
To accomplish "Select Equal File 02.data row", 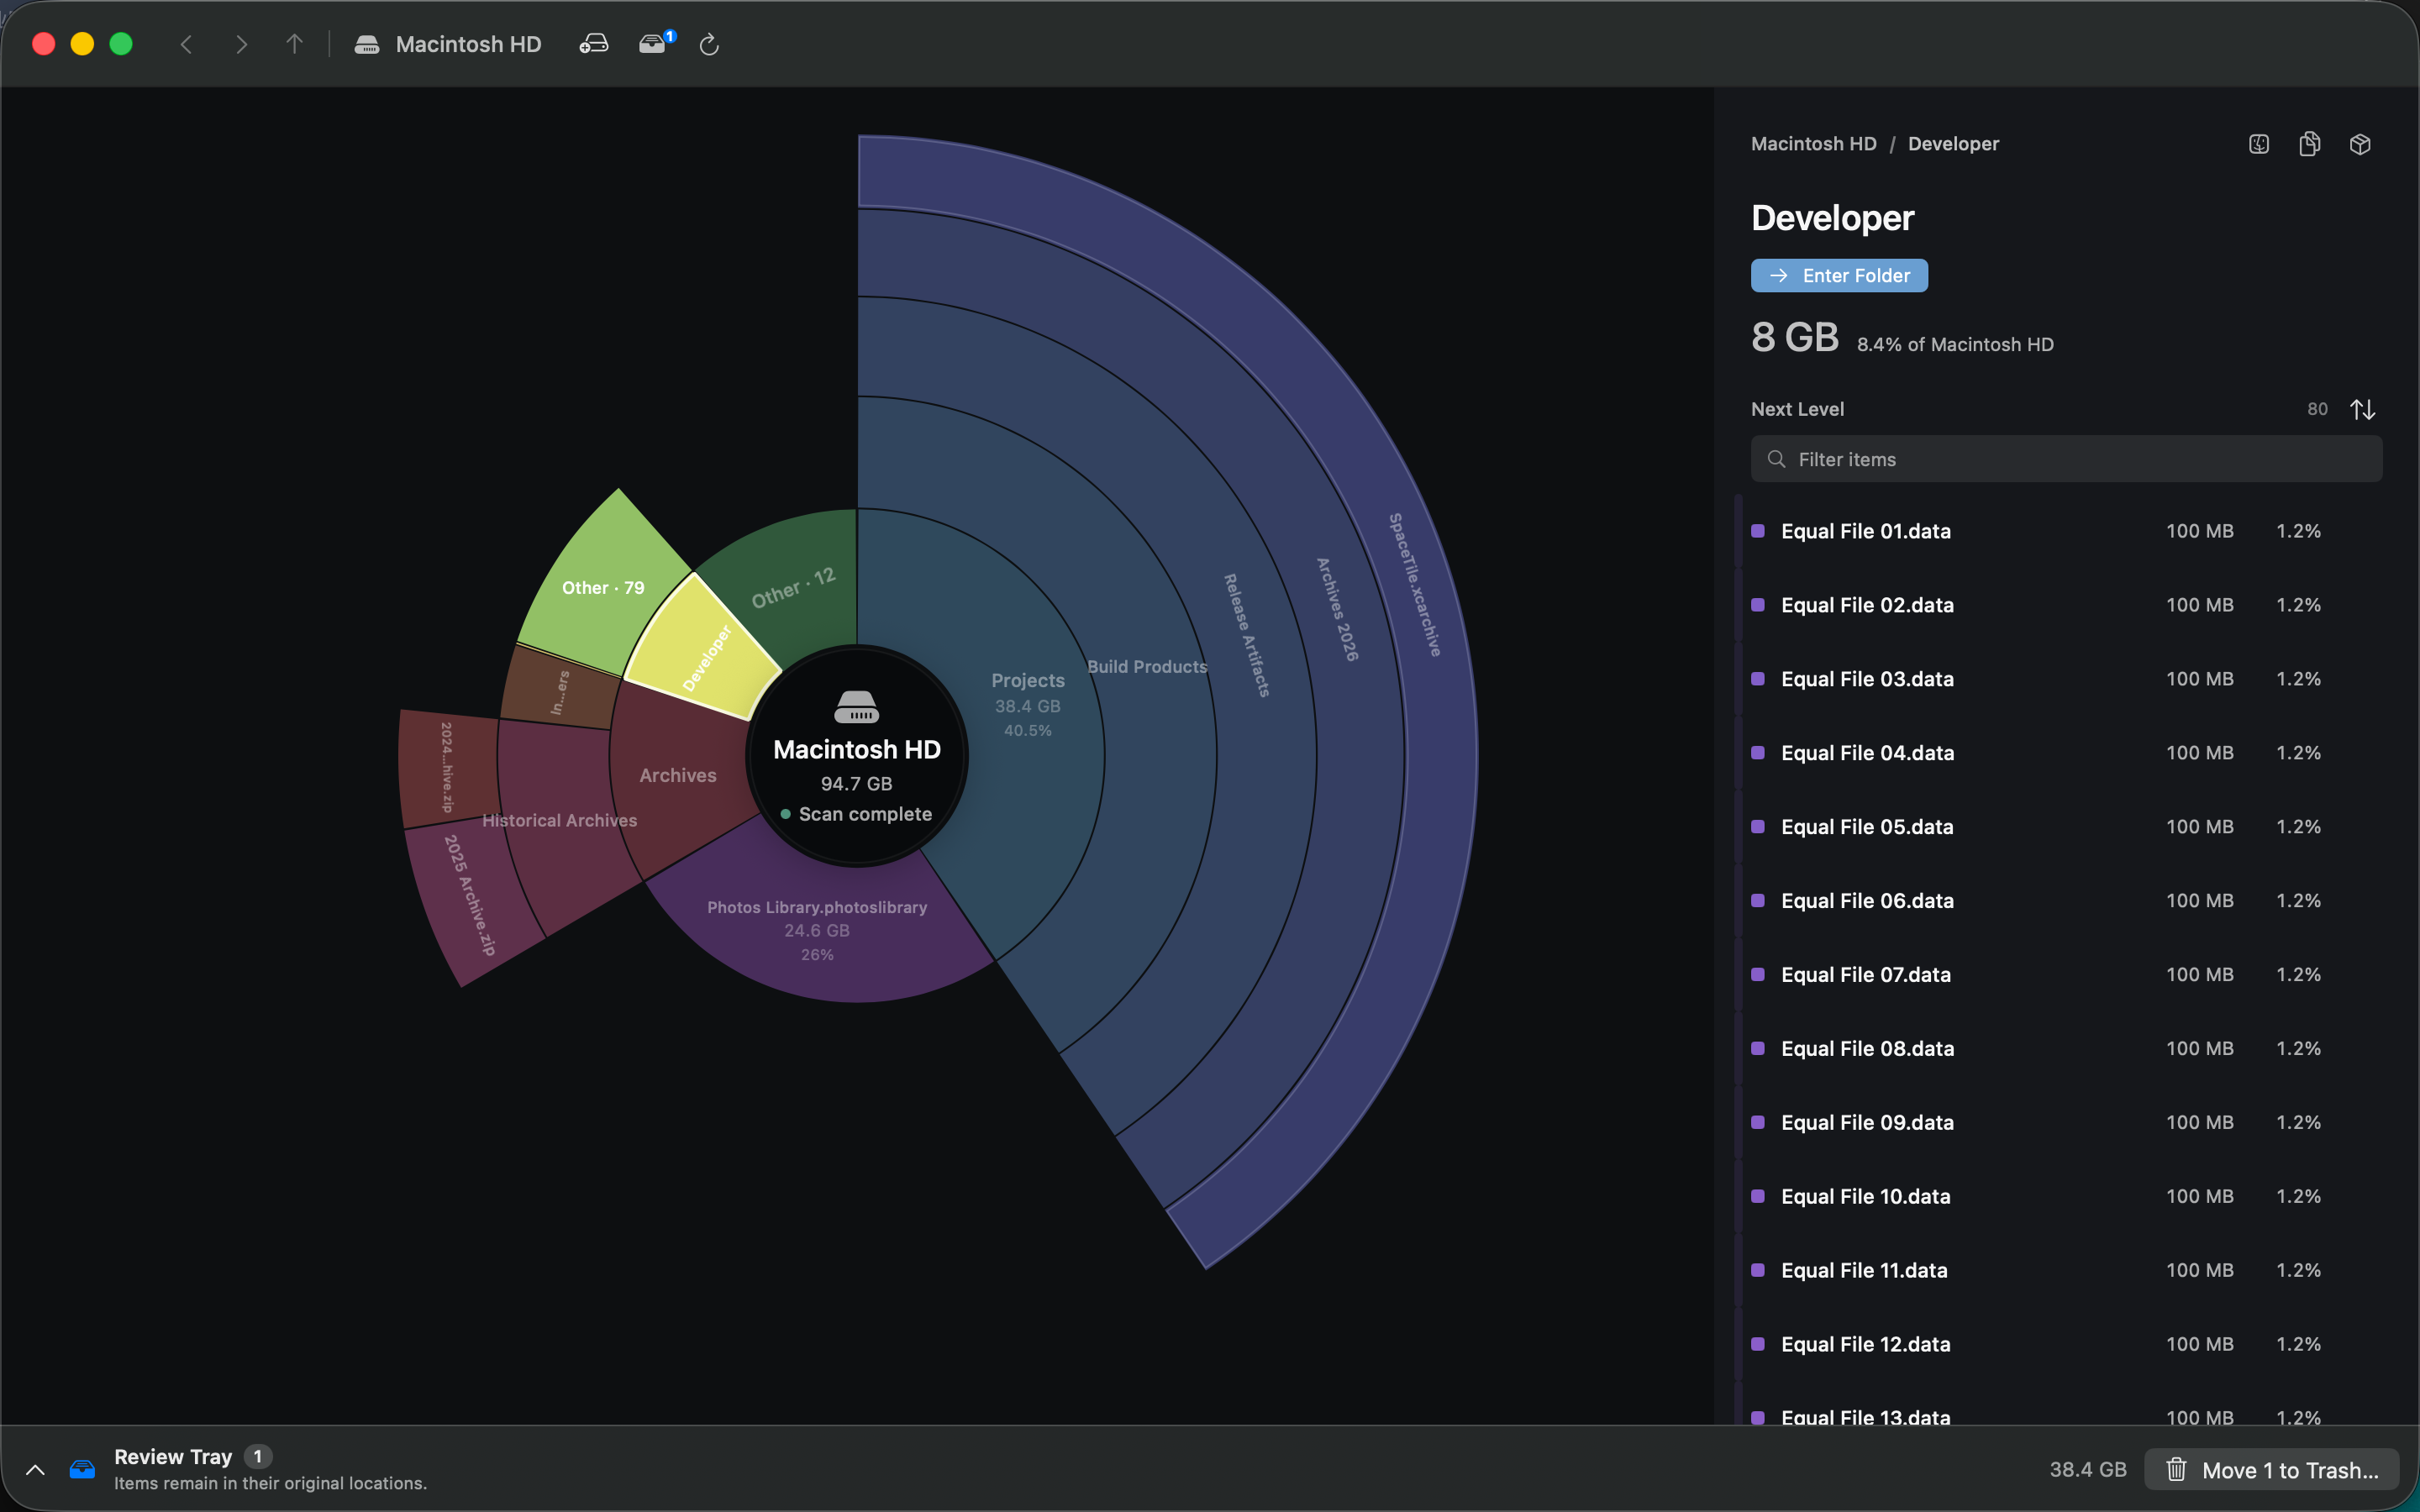I will click(2066, 605).
